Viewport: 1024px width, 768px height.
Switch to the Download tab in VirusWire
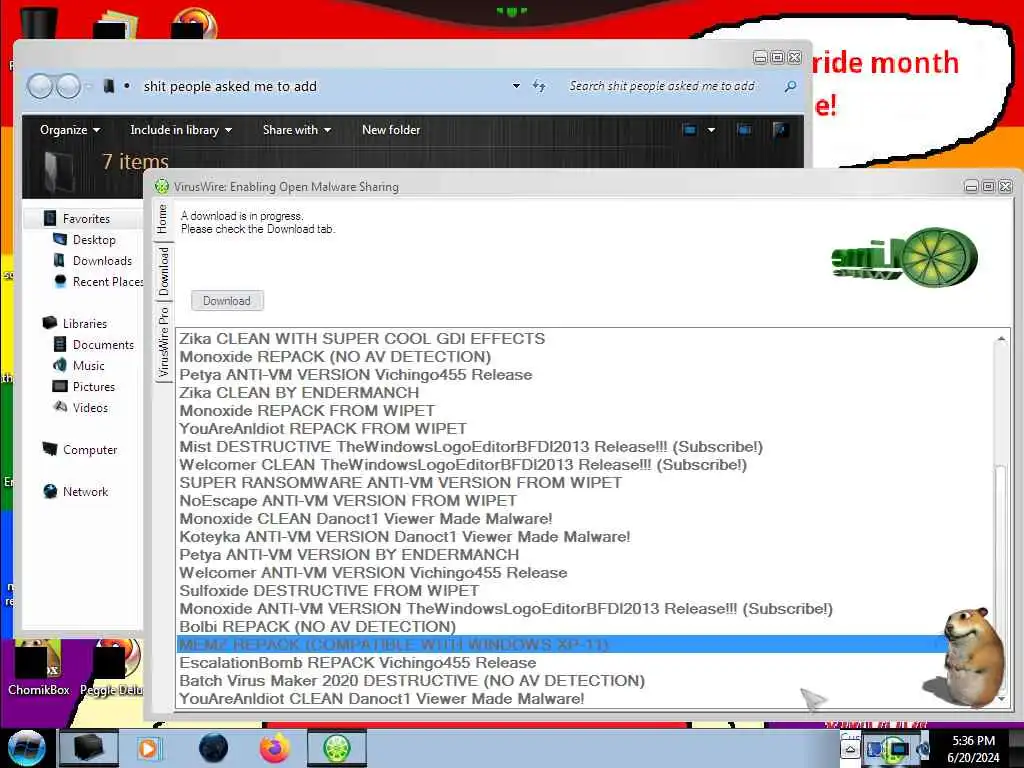[163, 270]
